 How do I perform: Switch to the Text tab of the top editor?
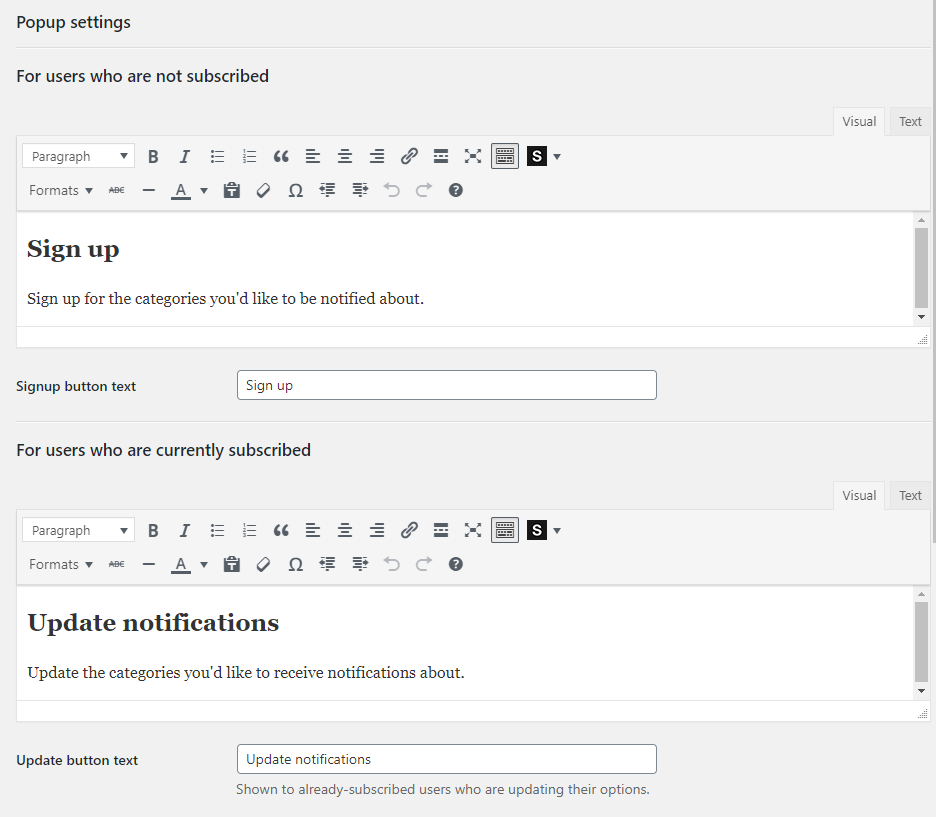[x=909, y=121]
